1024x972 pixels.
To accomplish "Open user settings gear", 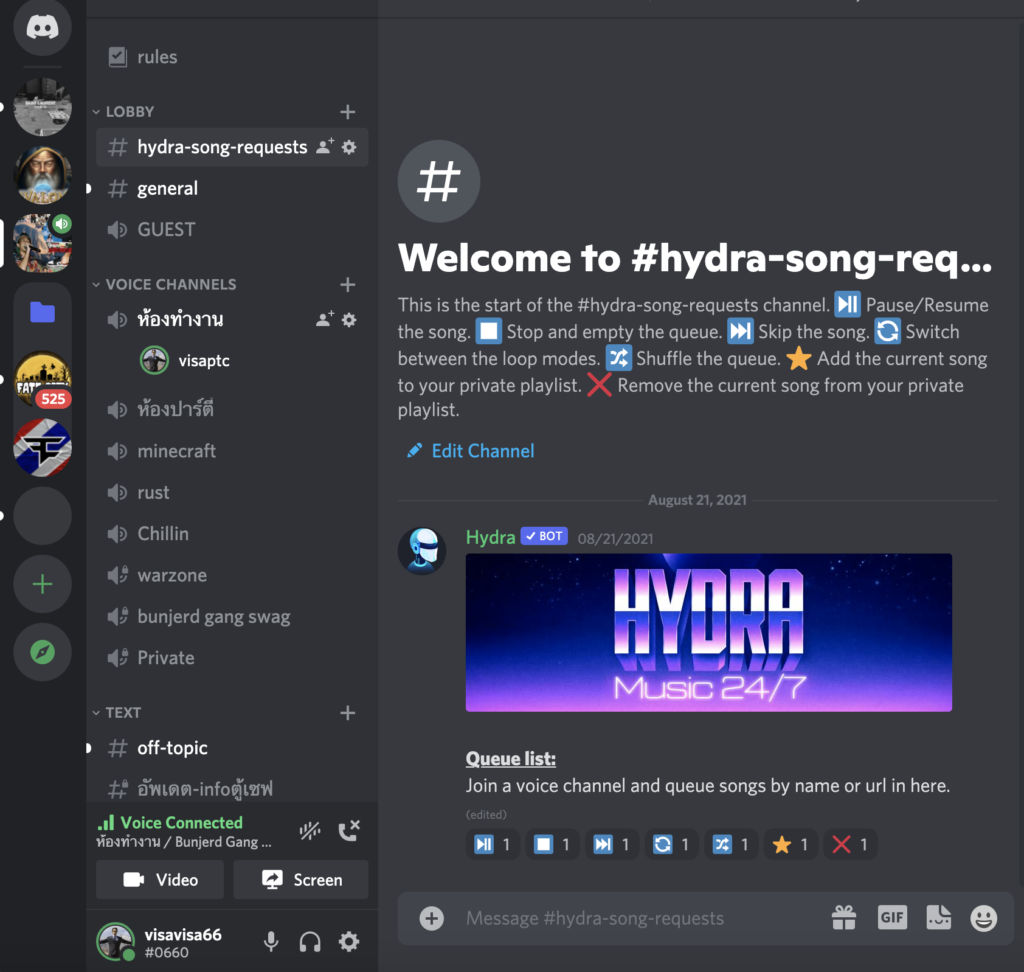I will pyautogui.click(x=349, y=941).
